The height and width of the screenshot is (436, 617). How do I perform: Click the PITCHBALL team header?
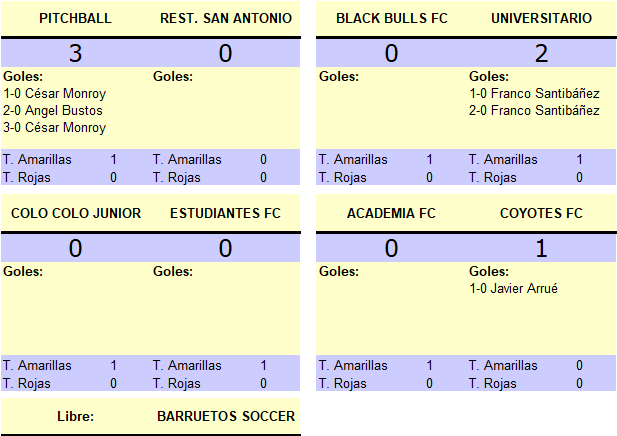coord(75,18)
